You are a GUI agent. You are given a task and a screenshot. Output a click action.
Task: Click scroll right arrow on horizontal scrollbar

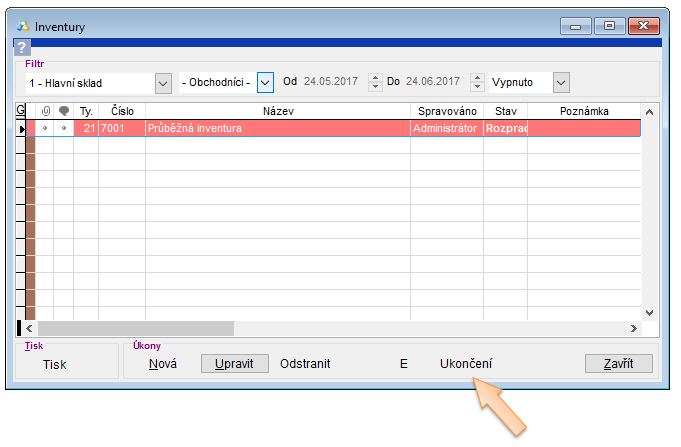634,328
